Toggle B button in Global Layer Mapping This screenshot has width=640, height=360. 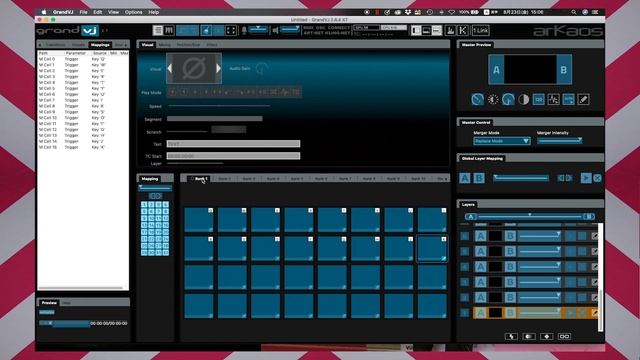(479, 178)
